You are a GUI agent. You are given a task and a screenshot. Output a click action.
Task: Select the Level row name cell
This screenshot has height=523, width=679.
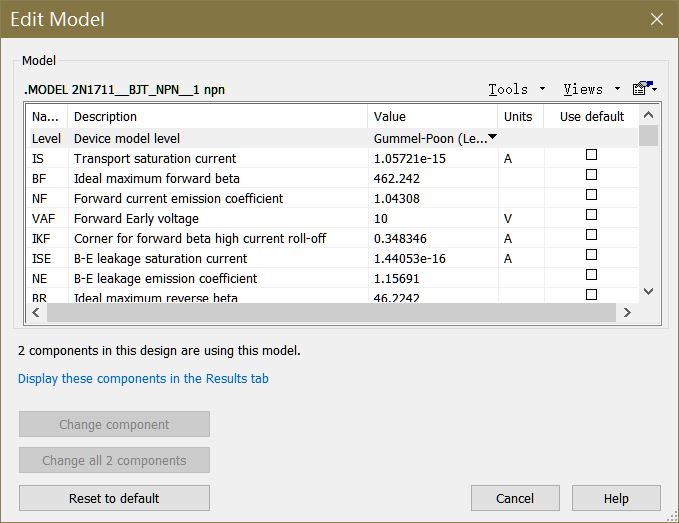[x=46, y=139]
